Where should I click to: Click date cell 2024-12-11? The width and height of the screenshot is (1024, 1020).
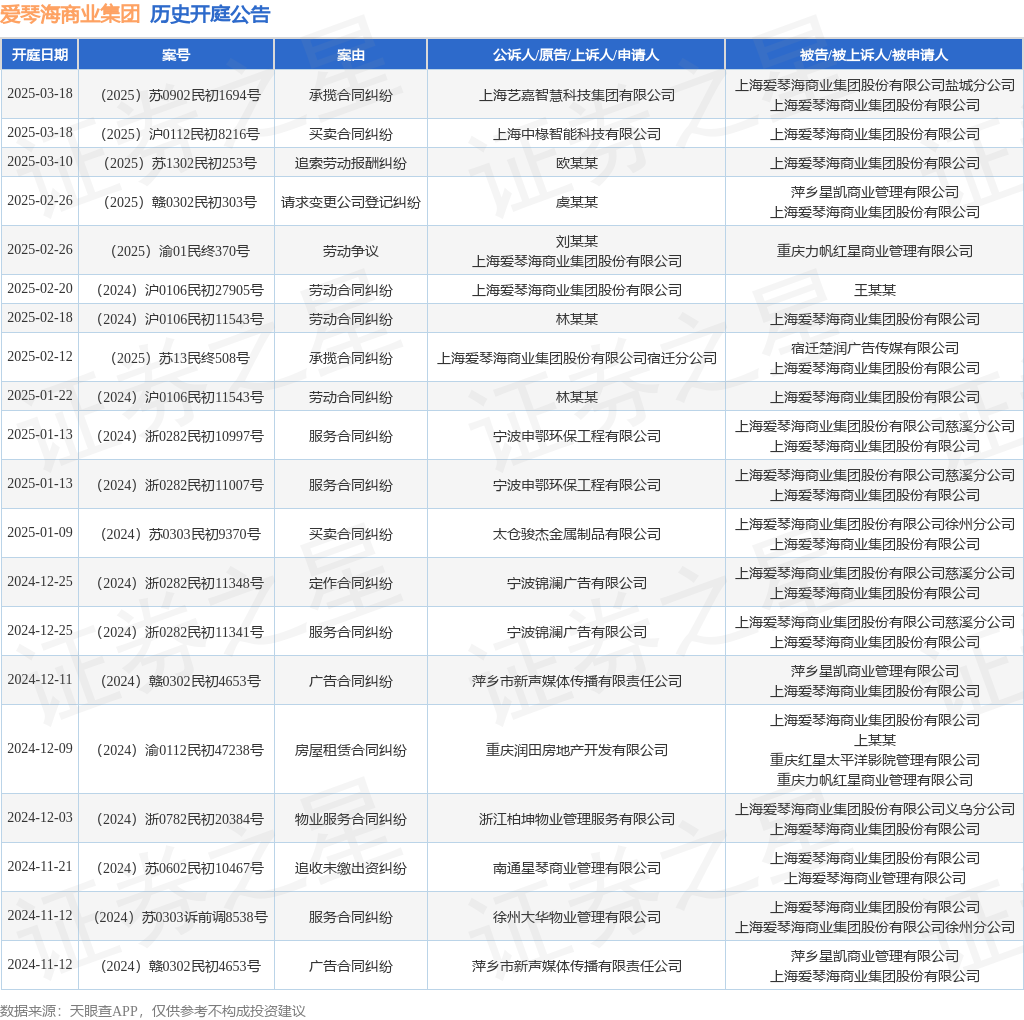click(40, 680)
